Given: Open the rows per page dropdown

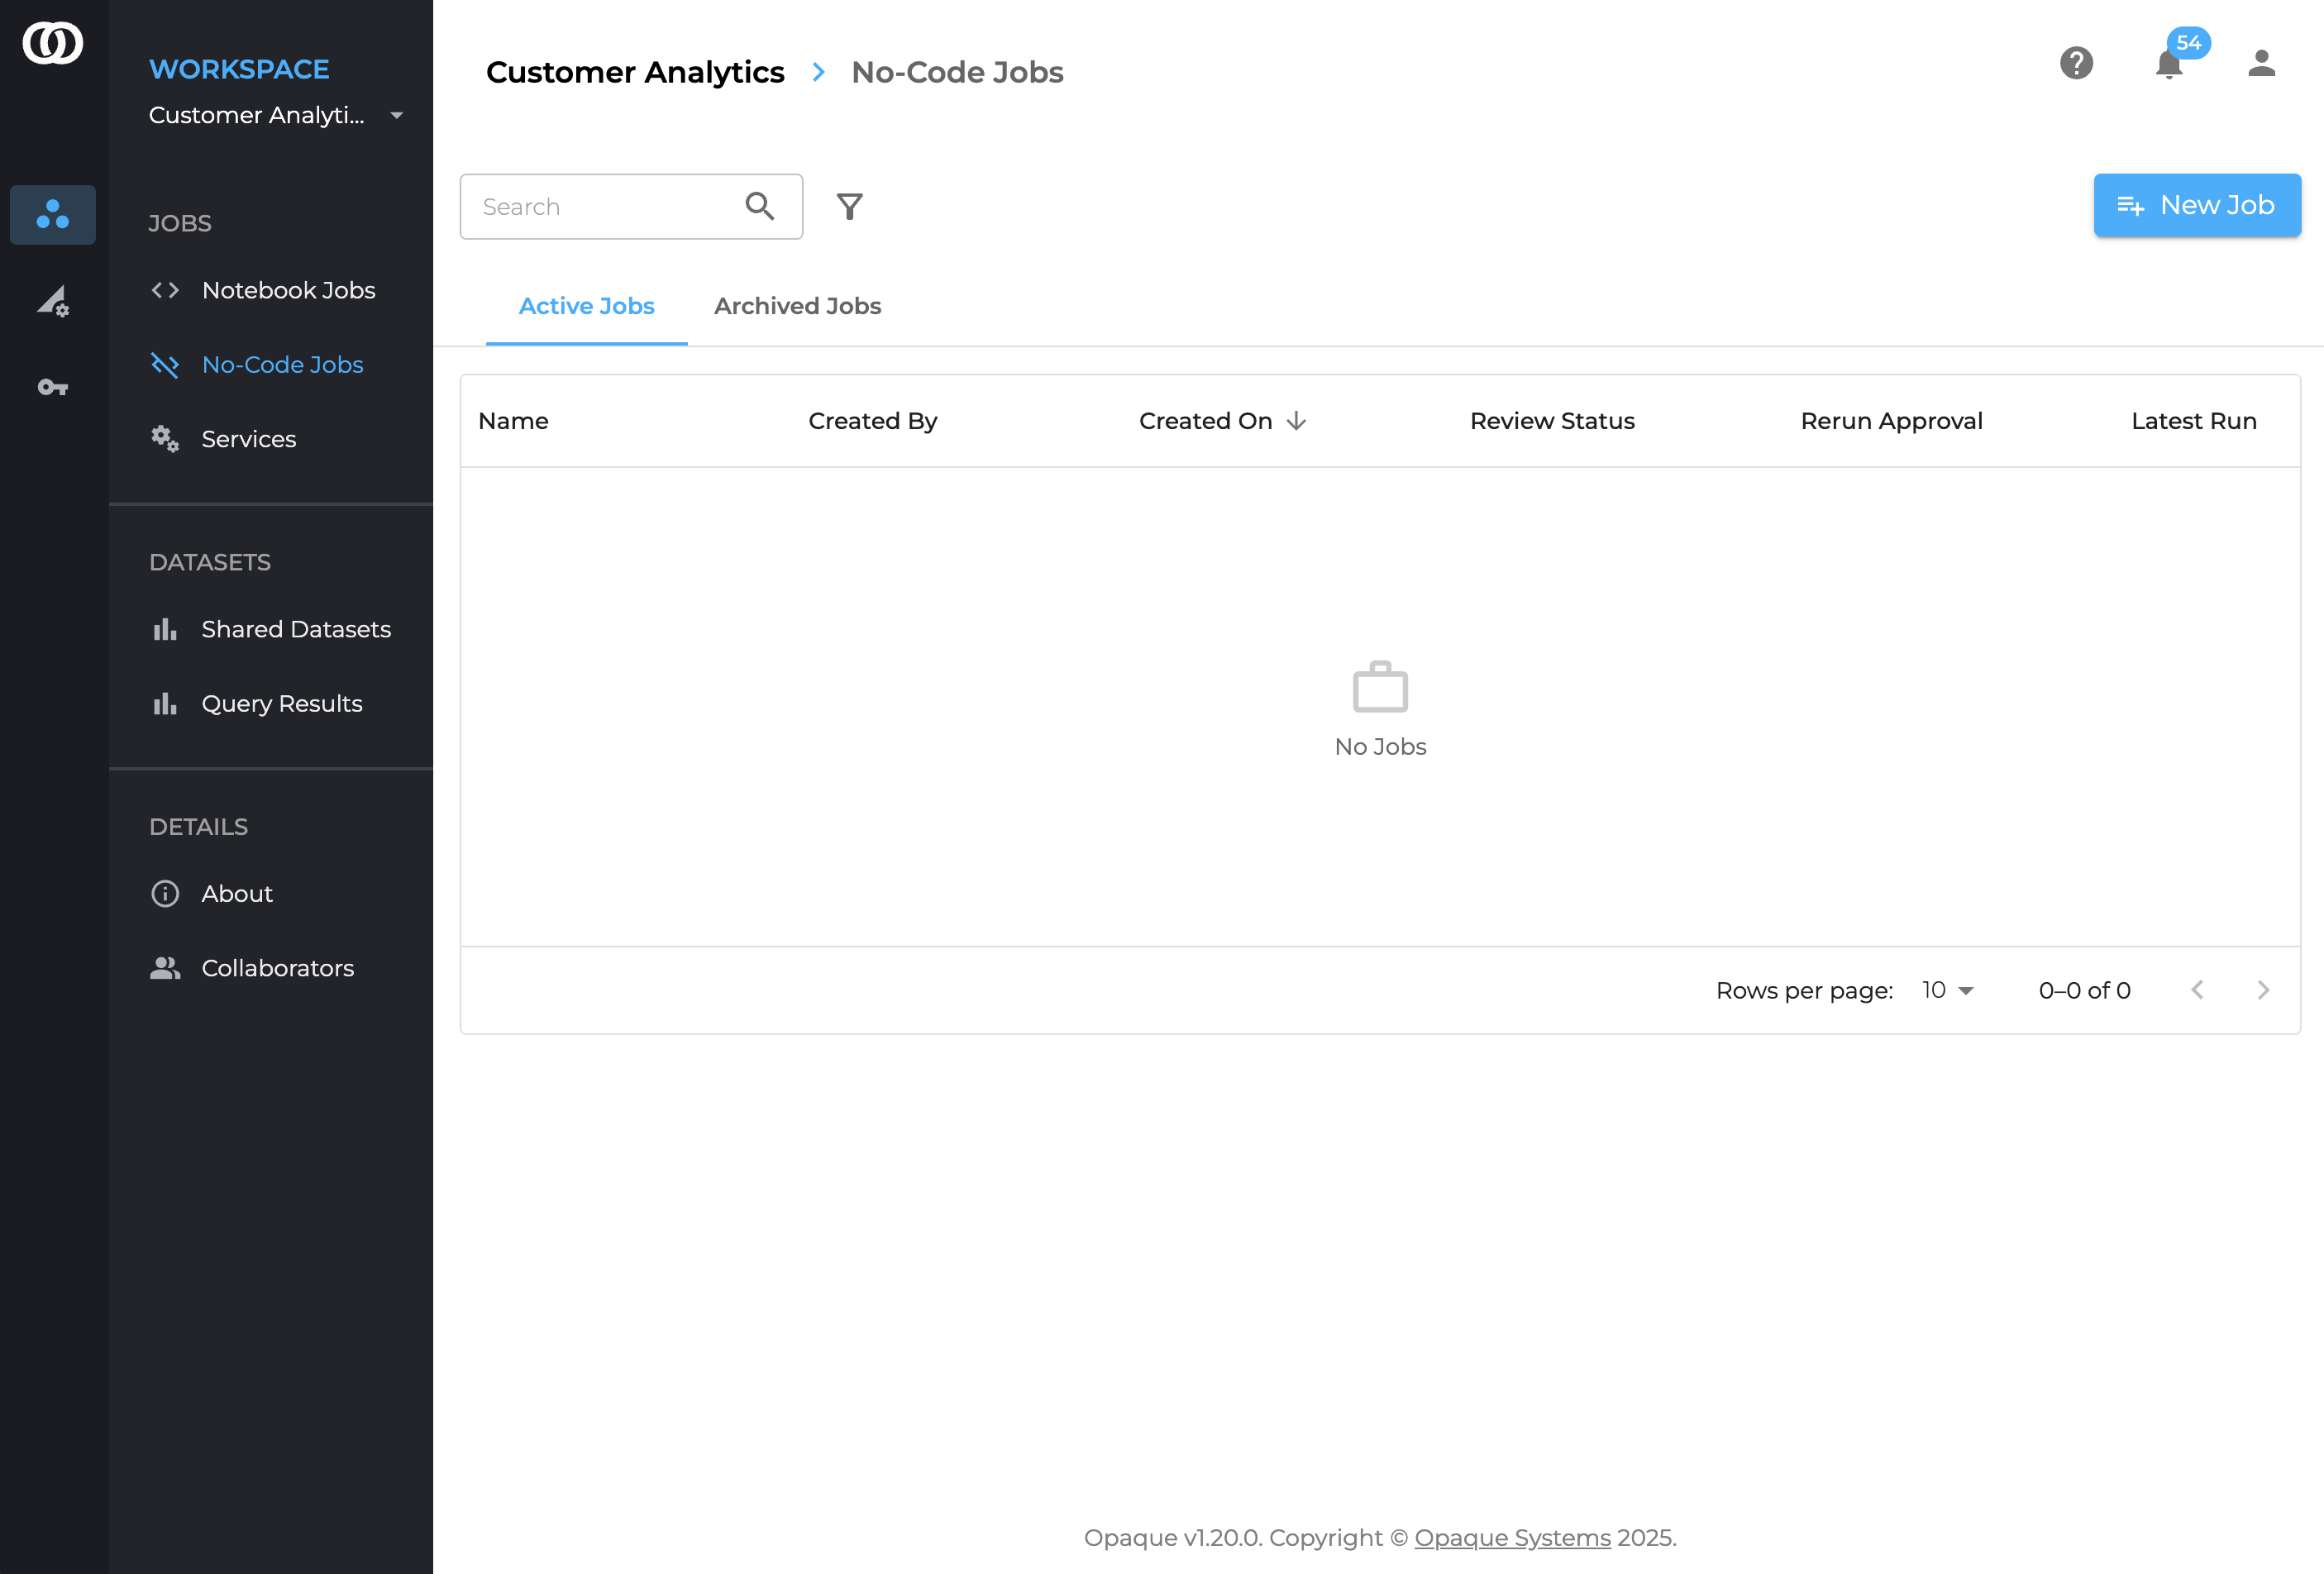Looking at the screenshot, I should click(1947, 990).
